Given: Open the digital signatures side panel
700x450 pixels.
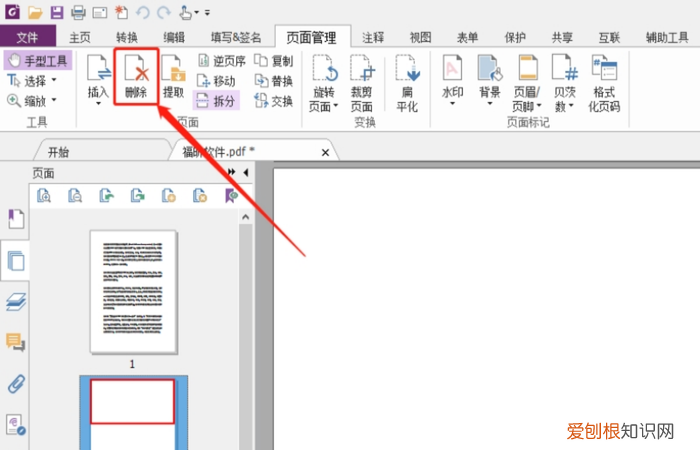Looking at the screenshot, I should pos(16,425).
